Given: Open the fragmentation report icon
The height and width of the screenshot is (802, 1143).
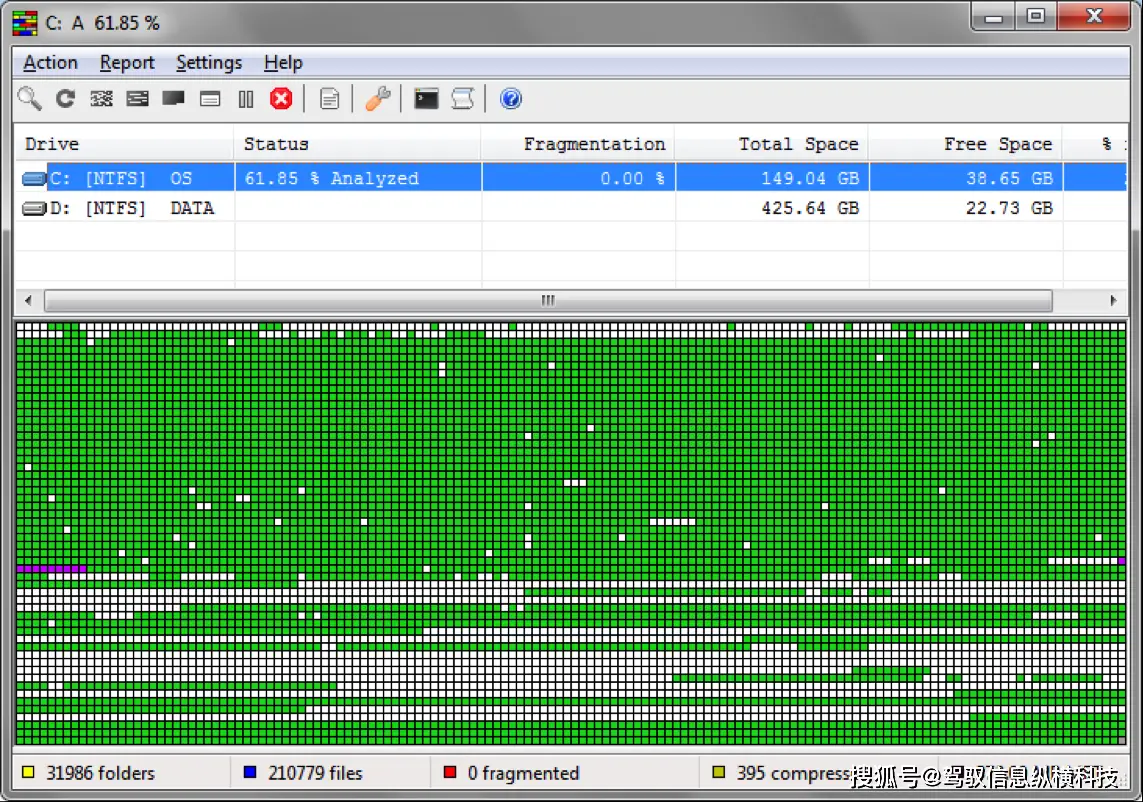Looking at the screenshot, I should tap(329, 99).
